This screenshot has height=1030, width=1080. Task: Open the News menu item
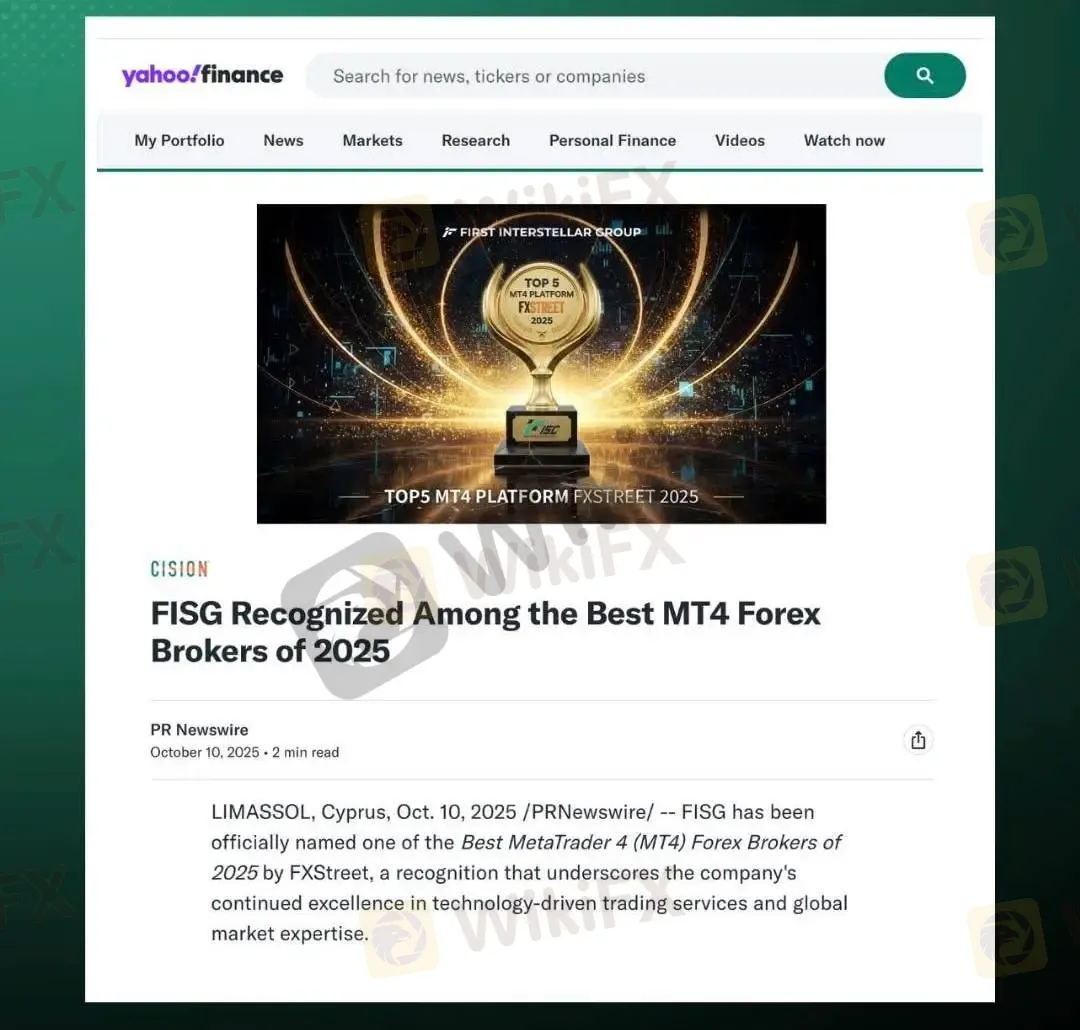pyautogui.click(x=283, y=141)
